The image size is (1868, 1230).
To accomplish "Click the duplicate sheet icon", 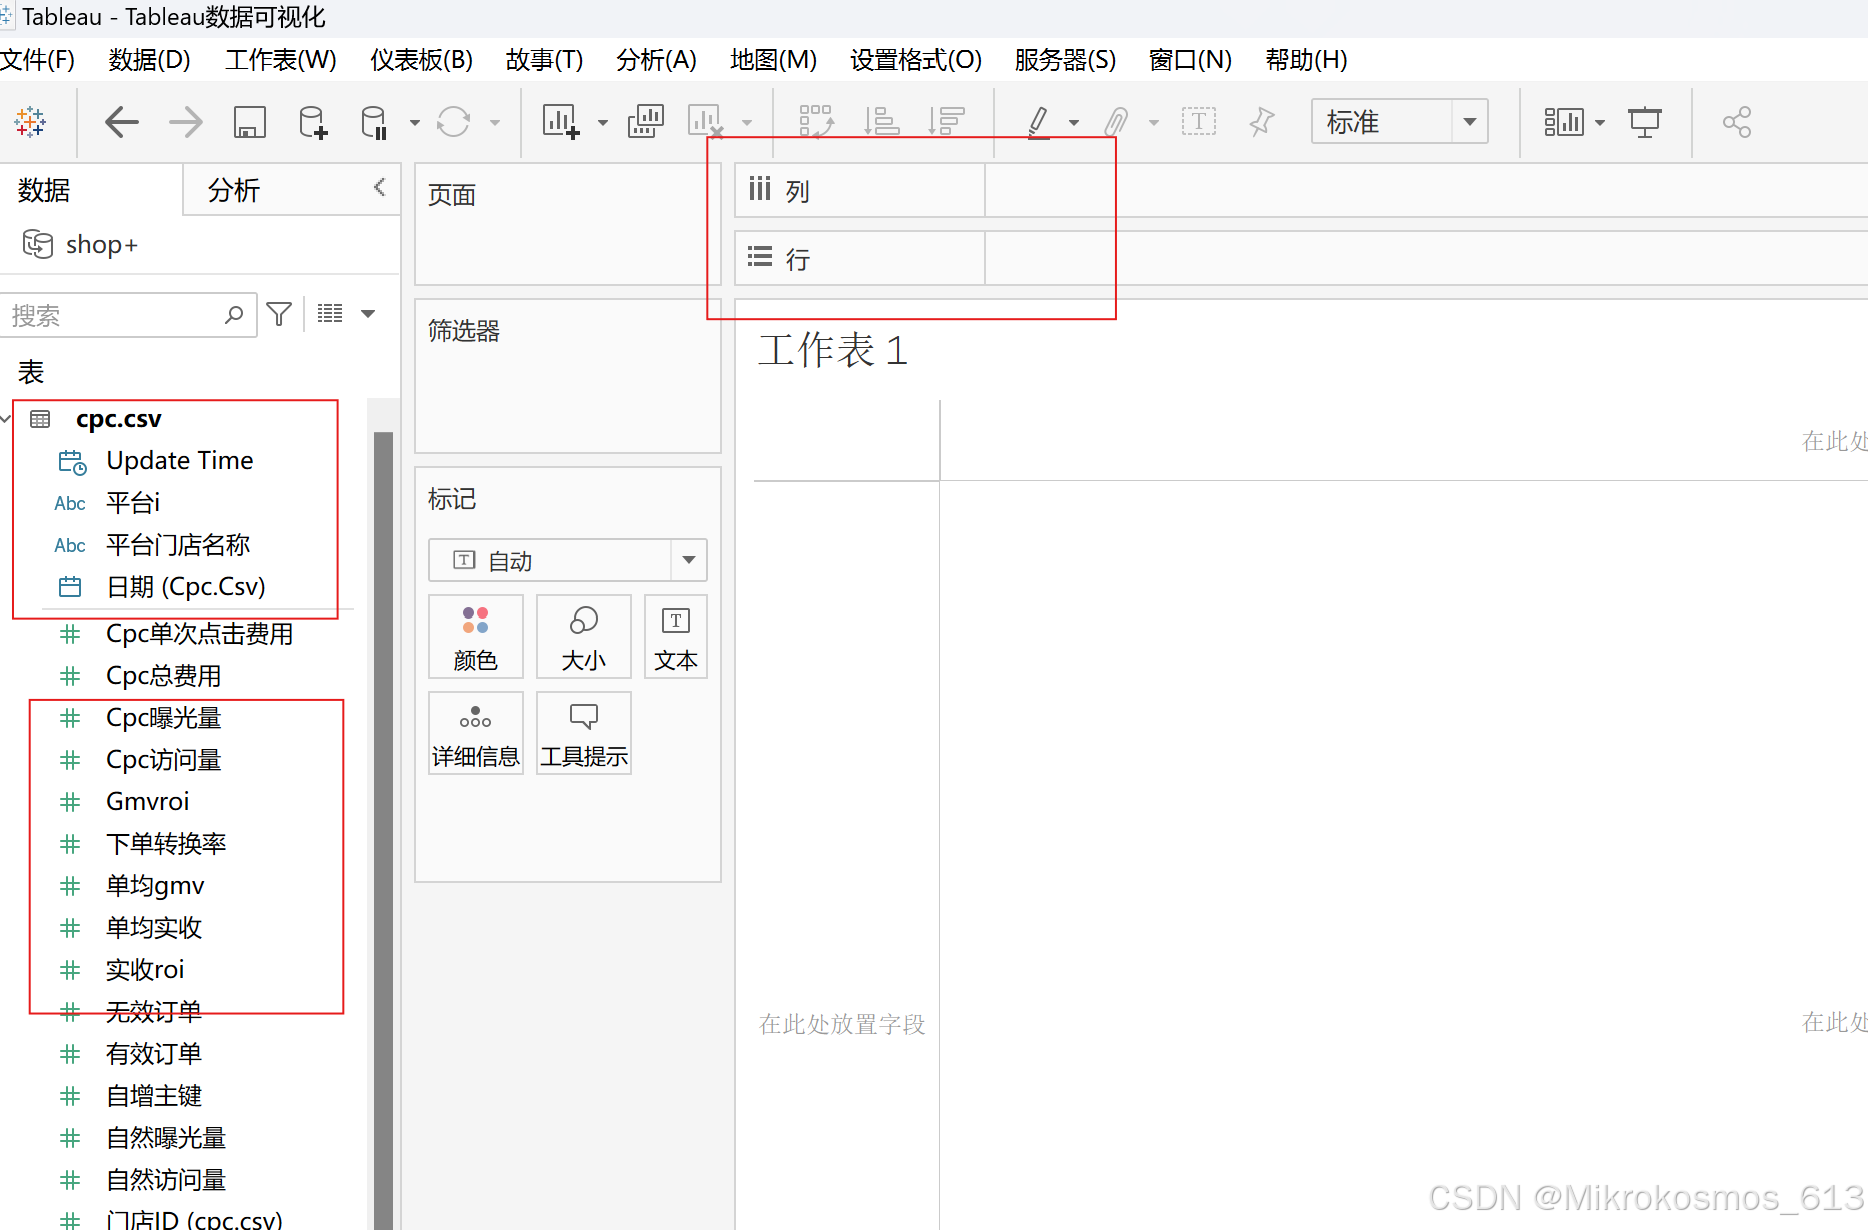I will pyautogui.click(x=645, y=122).
